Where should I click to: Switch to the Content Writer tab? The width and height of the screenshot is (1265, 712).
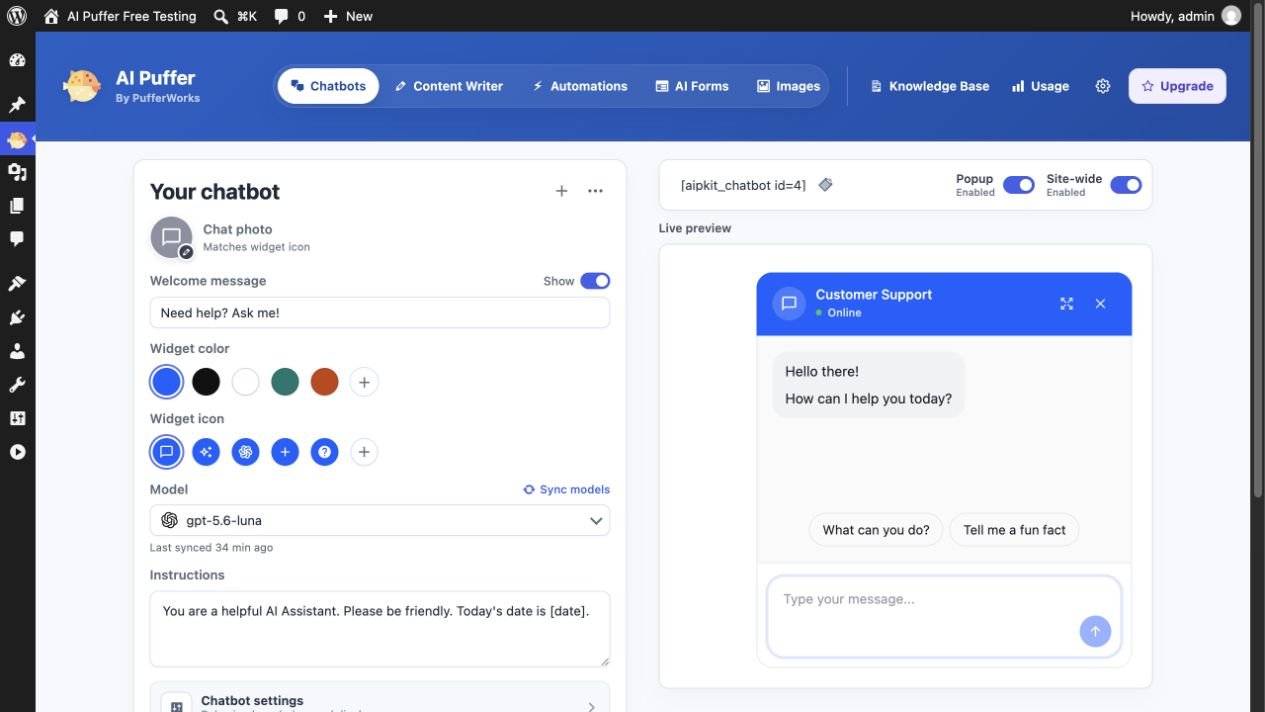[449, 86]
